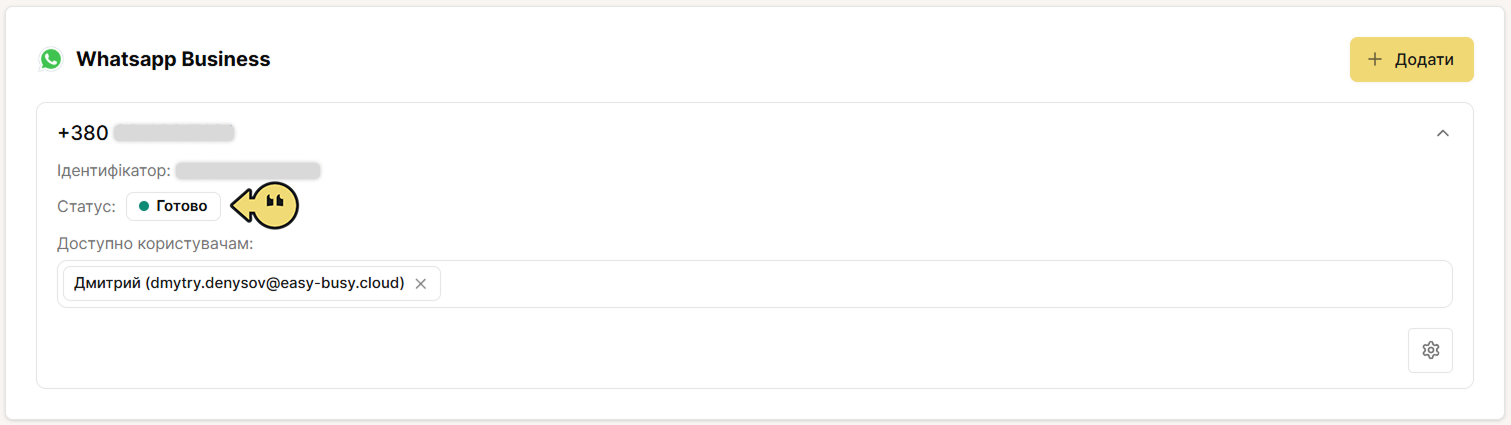This screenshot has height=425, width=1511.
Task: Click the Whatsapp Business heading
Action: [x=173, y=59]
